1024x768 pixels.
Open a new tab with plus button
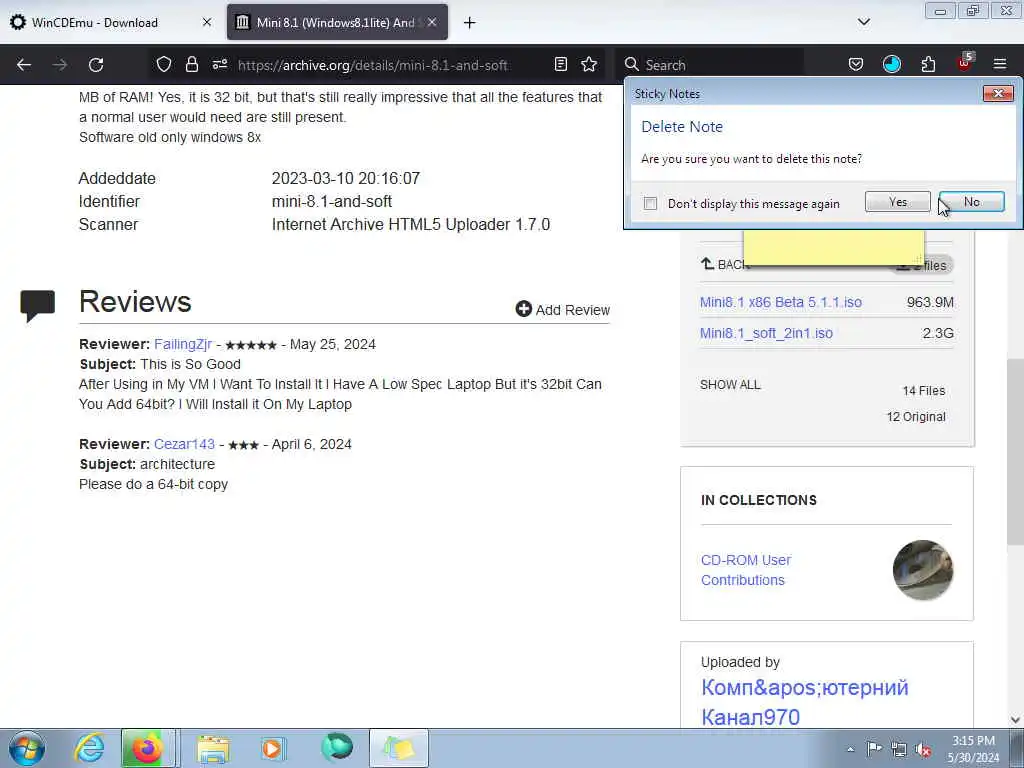pyautogui.click(x=470, y=23)
